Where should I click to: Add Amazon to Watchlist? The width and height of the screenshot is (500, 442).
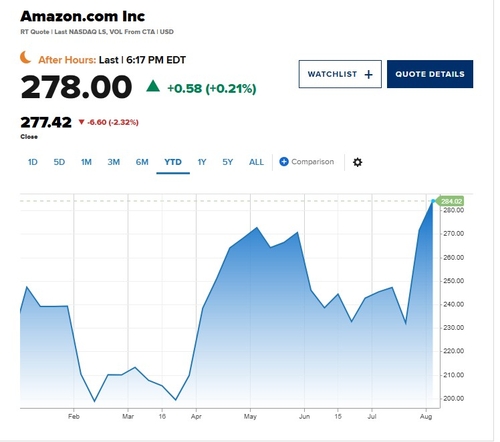(340, 74)
